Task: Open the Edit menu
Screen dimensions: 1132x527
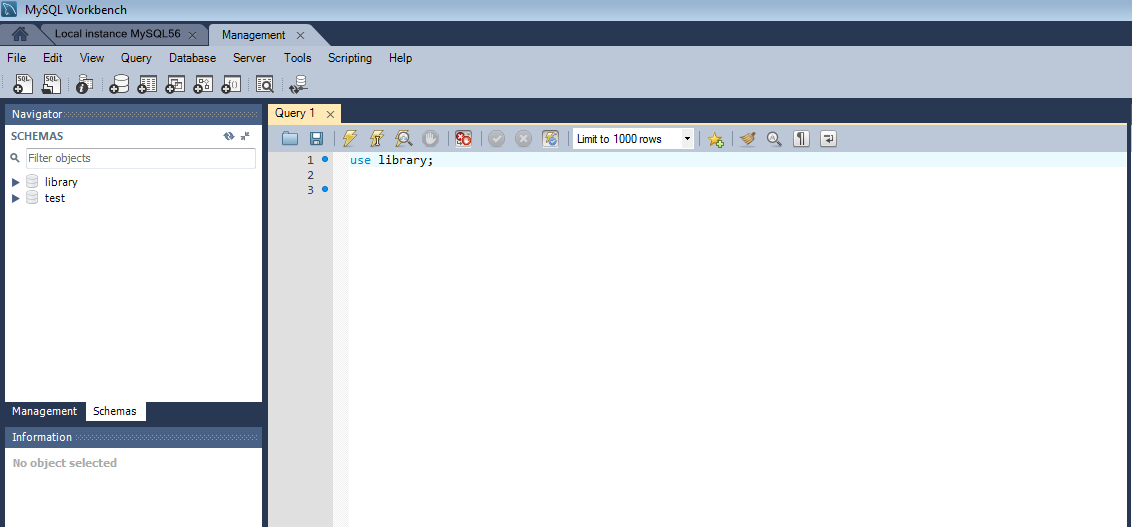Action: pyautogui.click(x=53, y=58)
